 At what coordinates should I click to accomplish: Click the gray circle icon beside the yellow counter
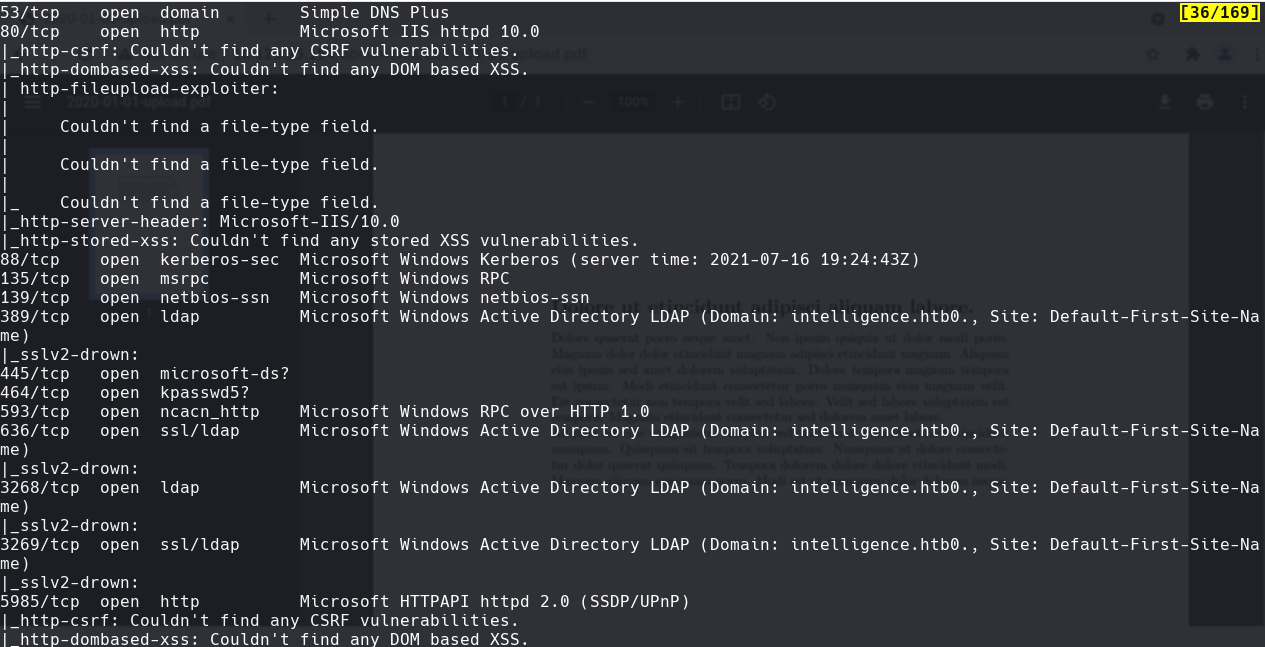pyautogui.click(x=1158, y=19)
